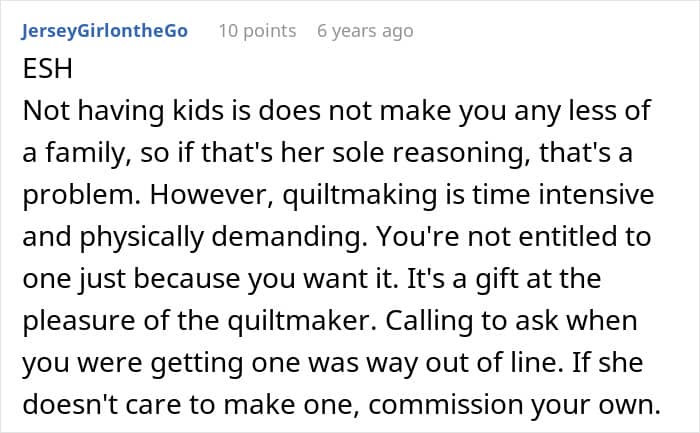
Task: Click the "6 years ago" timestamp
Action: [x=364, y=31]
